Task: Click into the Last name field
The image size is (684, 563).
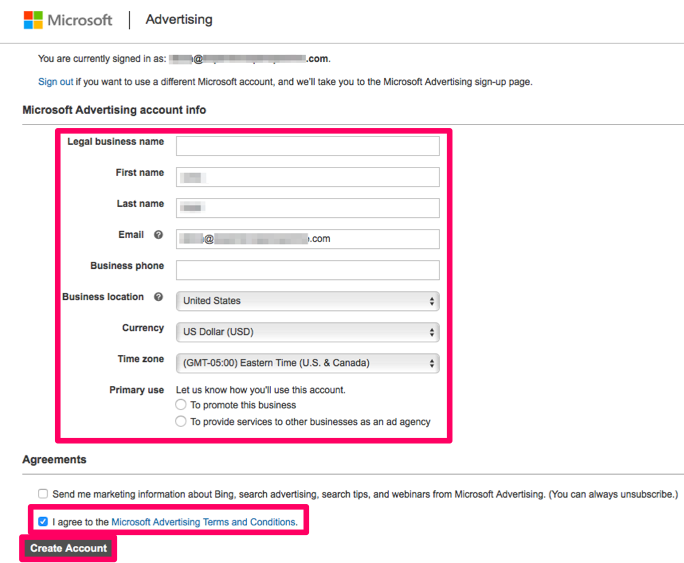Action: [308, 208]
